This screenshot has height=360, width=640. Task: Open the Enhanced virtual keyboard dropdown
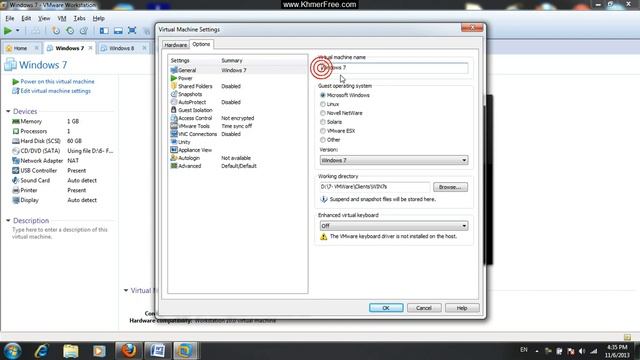pos(394,226)
